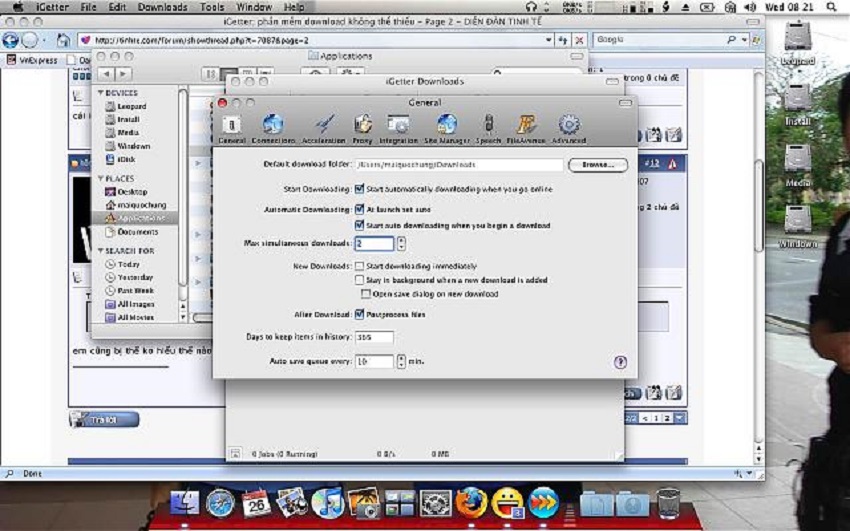
Task: Open the Help menu
Action: pos(294,7)
